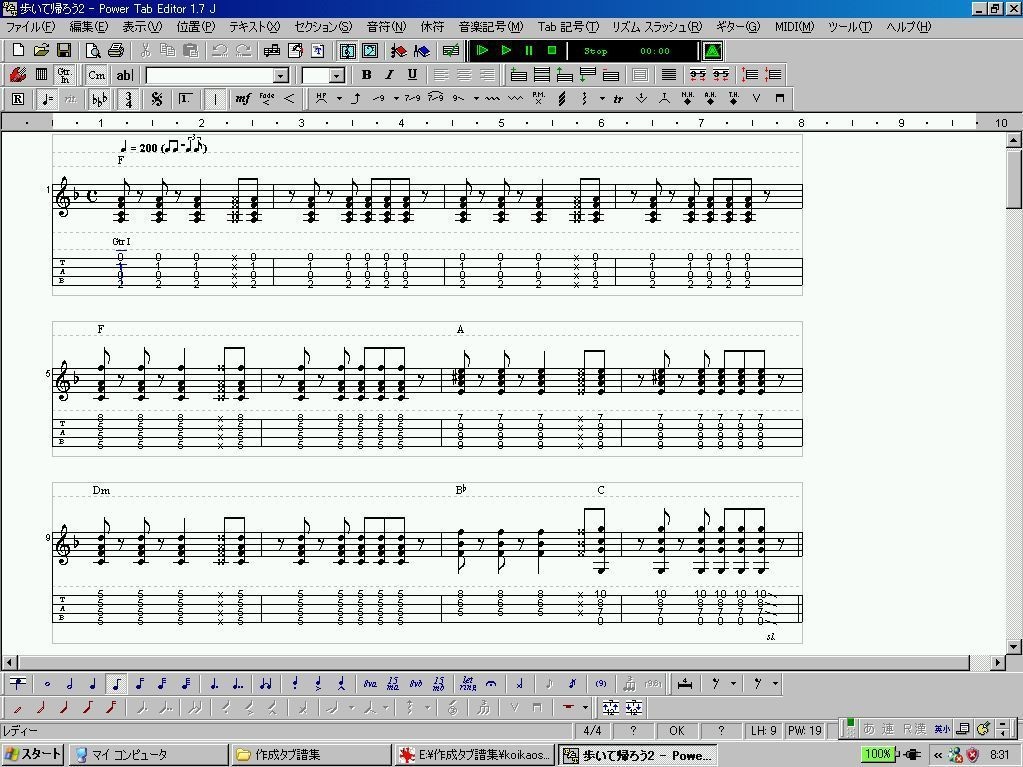Click the tempo marking 200 in the score
The width and height of the screenshot is (1023, 767).
pos(148,148)
